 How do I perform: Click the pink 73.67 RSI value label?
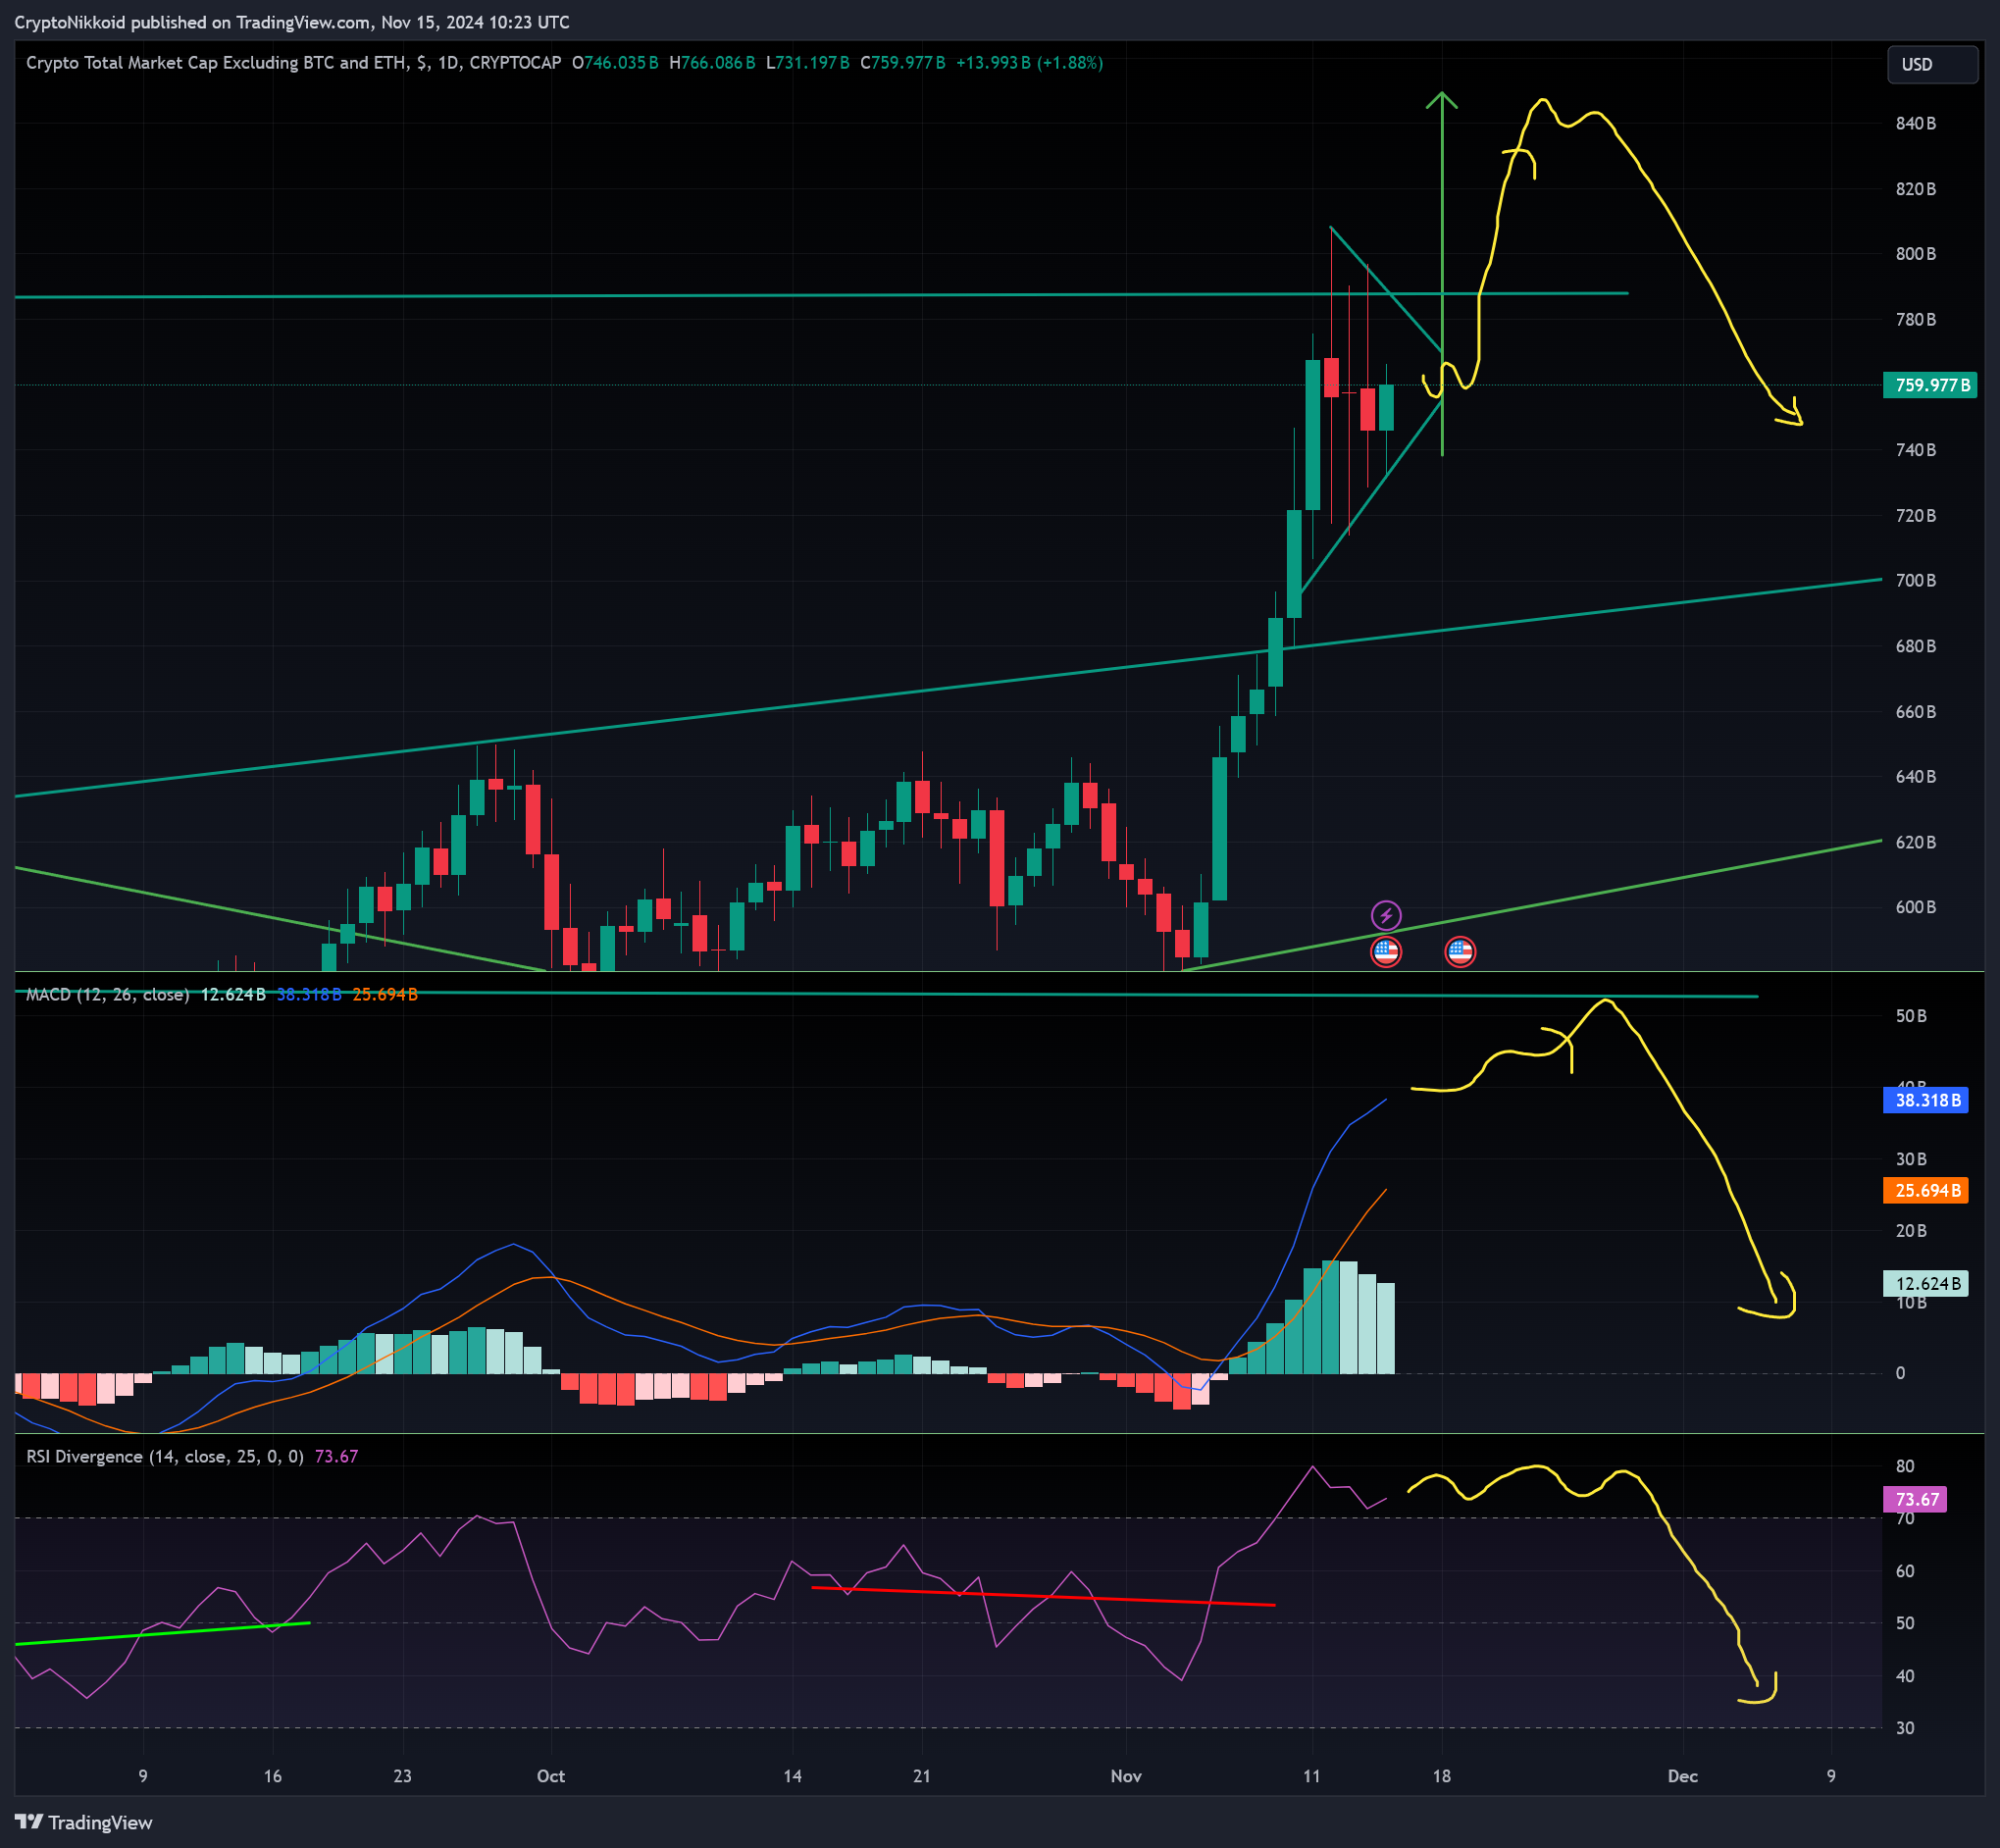coord(1914,1499)
